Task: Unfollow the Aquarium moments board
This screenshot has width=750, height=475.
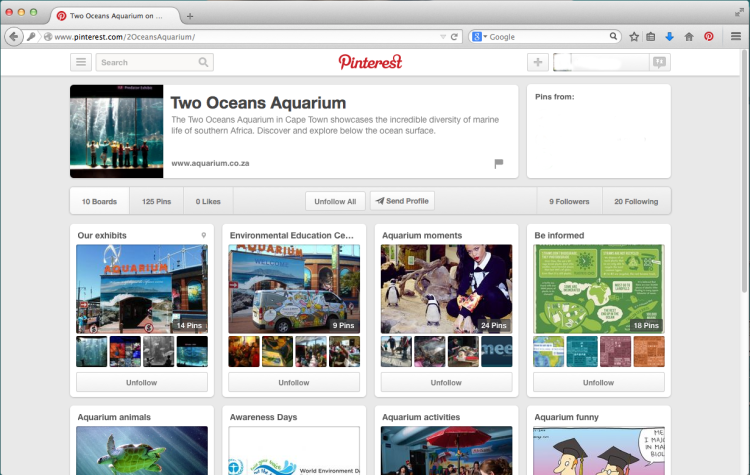Action: (446, 382)
